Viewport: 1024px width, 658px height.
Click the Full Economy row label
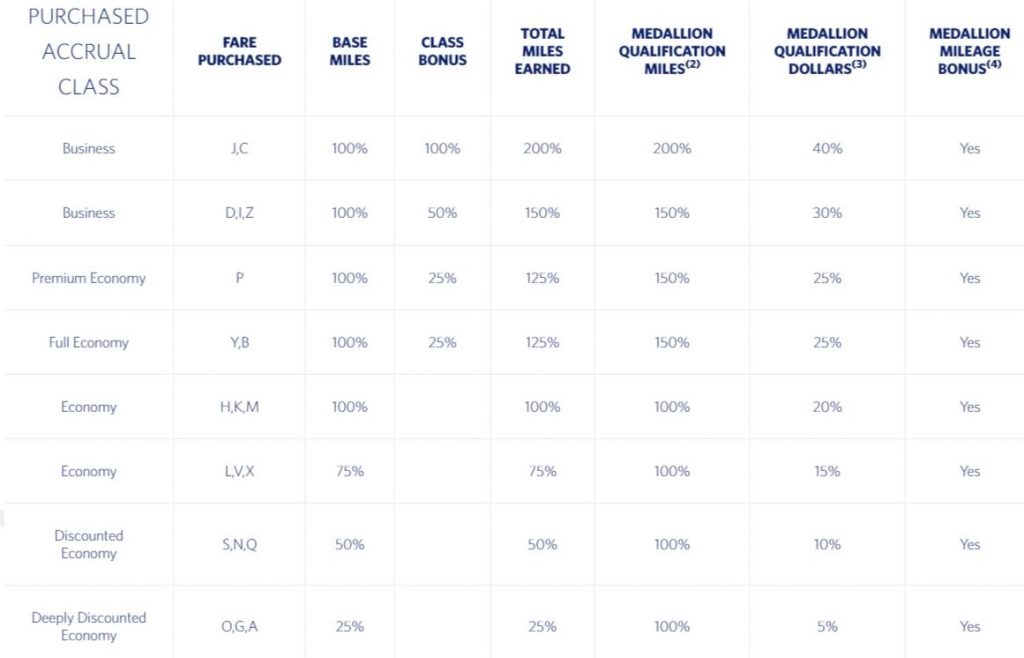(x=88, y=342)
